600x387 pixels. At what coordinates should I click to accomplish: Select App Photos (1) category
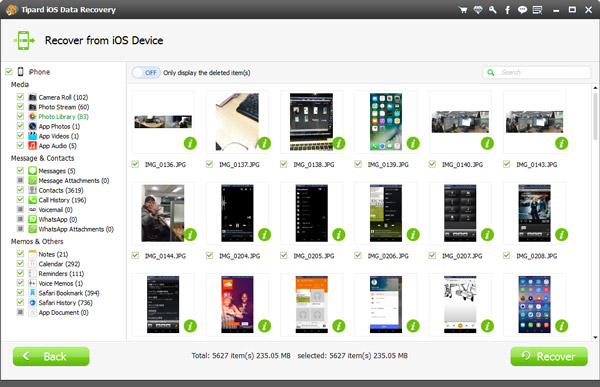(59, 127)
